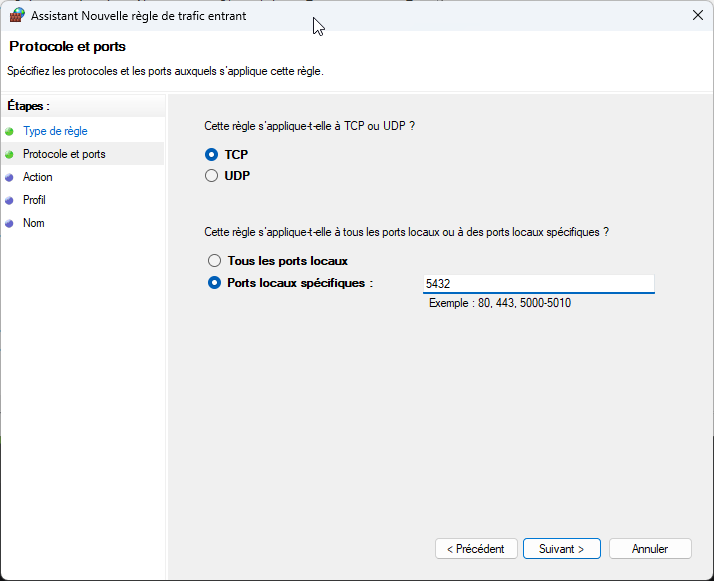Viewport: 714px width, 581px height.
Task: Jump to the Action step label
Action: pyautogui.click(x=38, y=177)
